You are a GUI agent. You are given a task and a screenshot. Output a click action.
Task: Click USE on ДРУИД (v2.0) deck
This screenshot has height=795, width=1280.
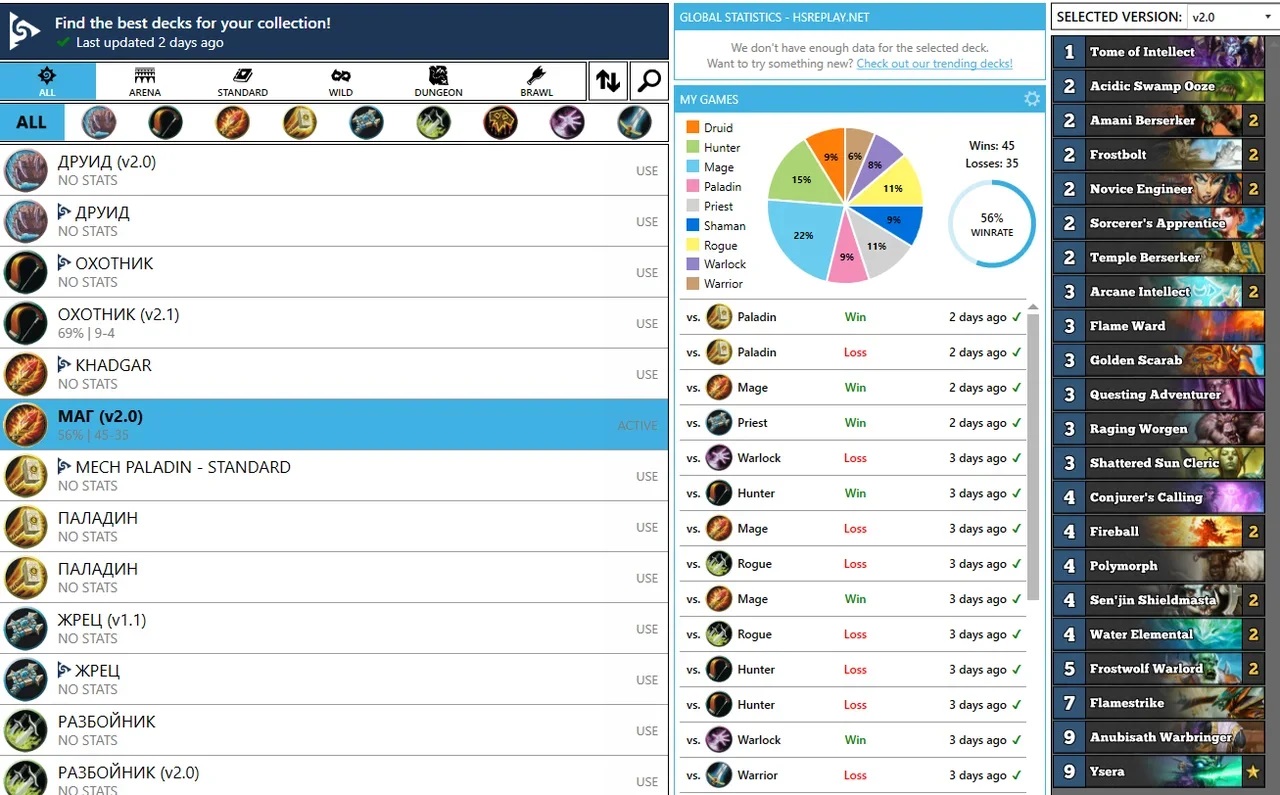(x=647, y=171)
